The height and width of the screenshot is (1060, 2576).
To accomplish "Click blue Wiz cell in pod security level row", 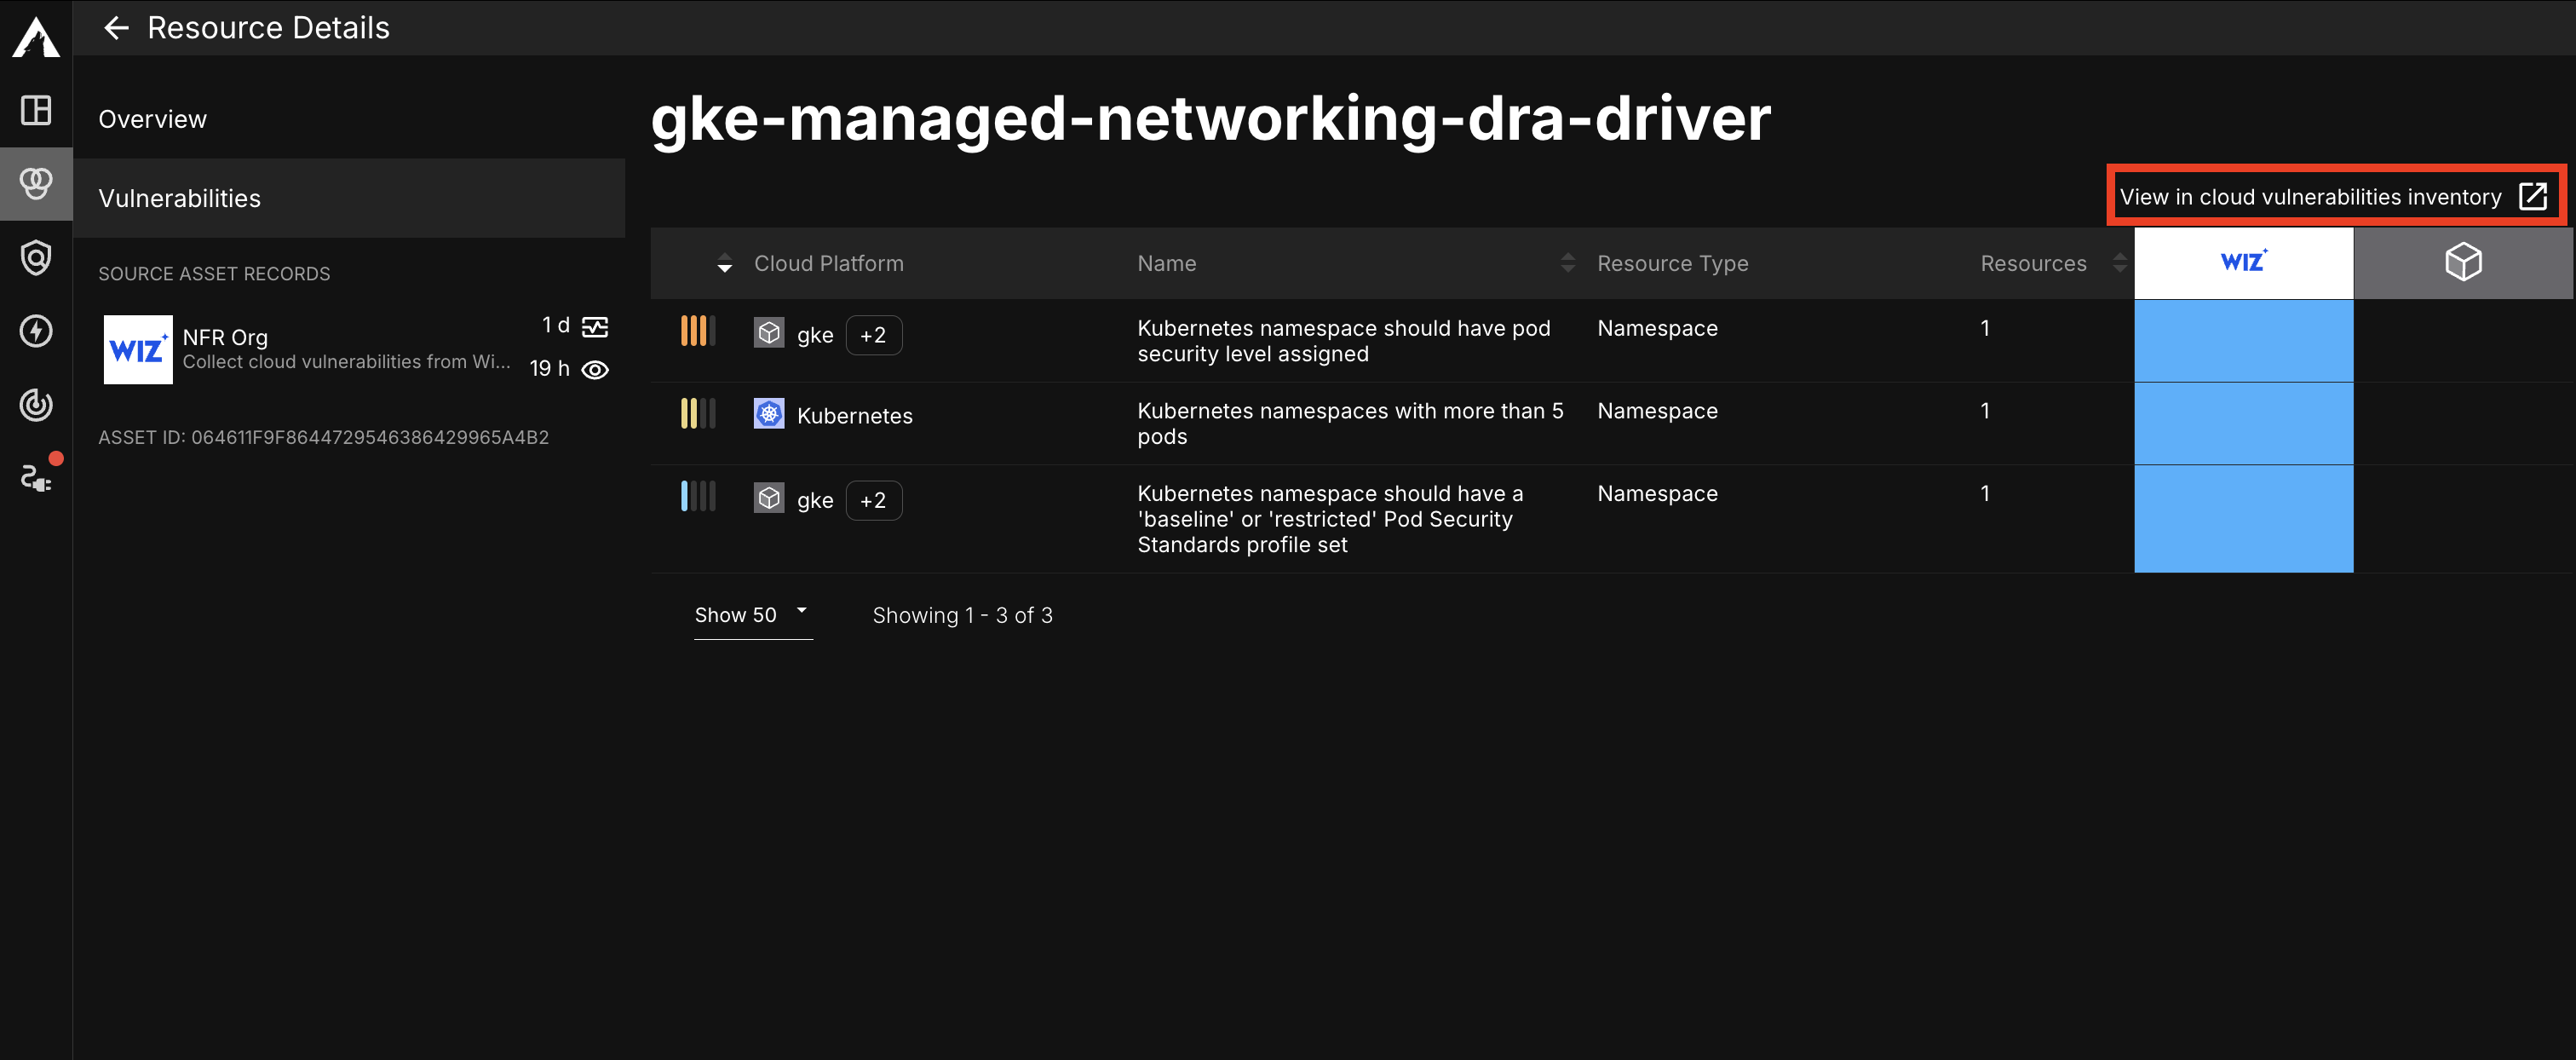I will coord(2243,340).
